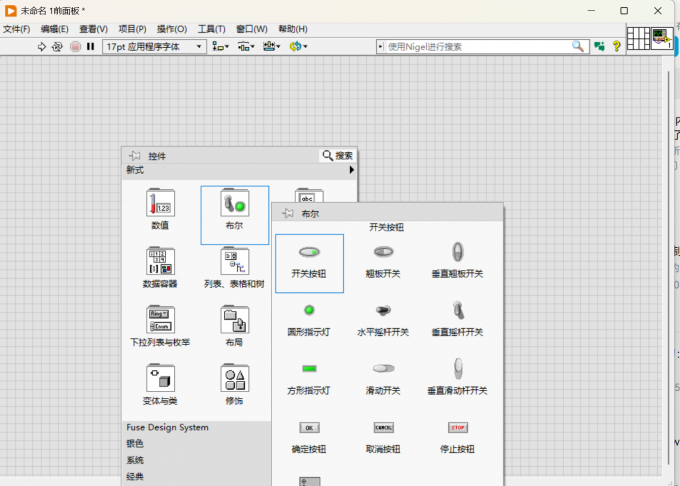Open the 操作(O) menu
Screen dimensions: 680x486
click(172, 29)
